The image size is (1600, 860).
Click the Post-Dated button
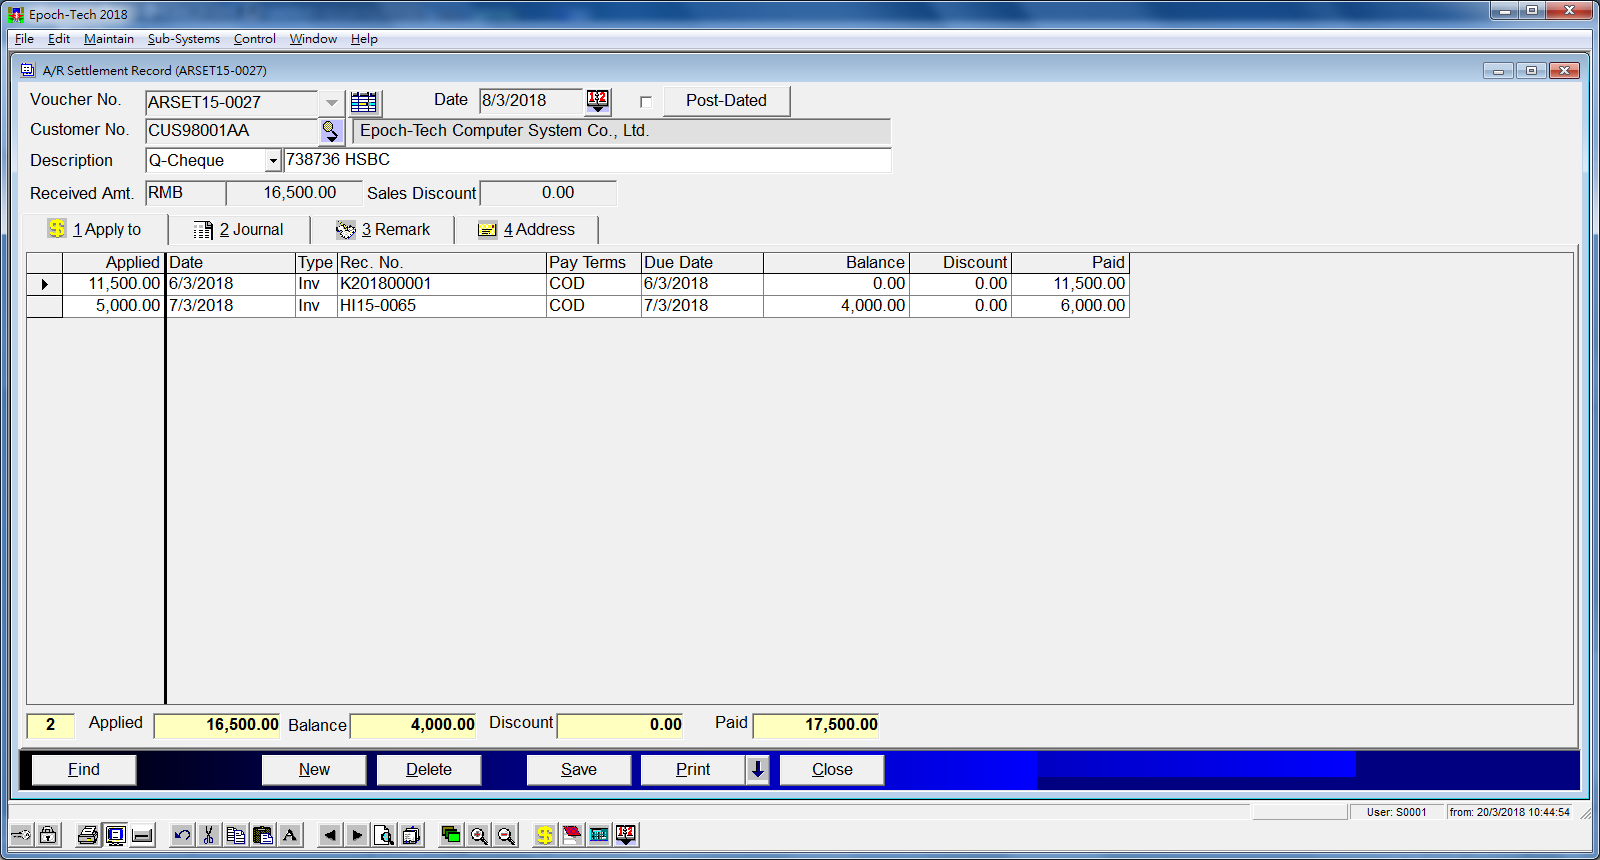coord(727,101)
